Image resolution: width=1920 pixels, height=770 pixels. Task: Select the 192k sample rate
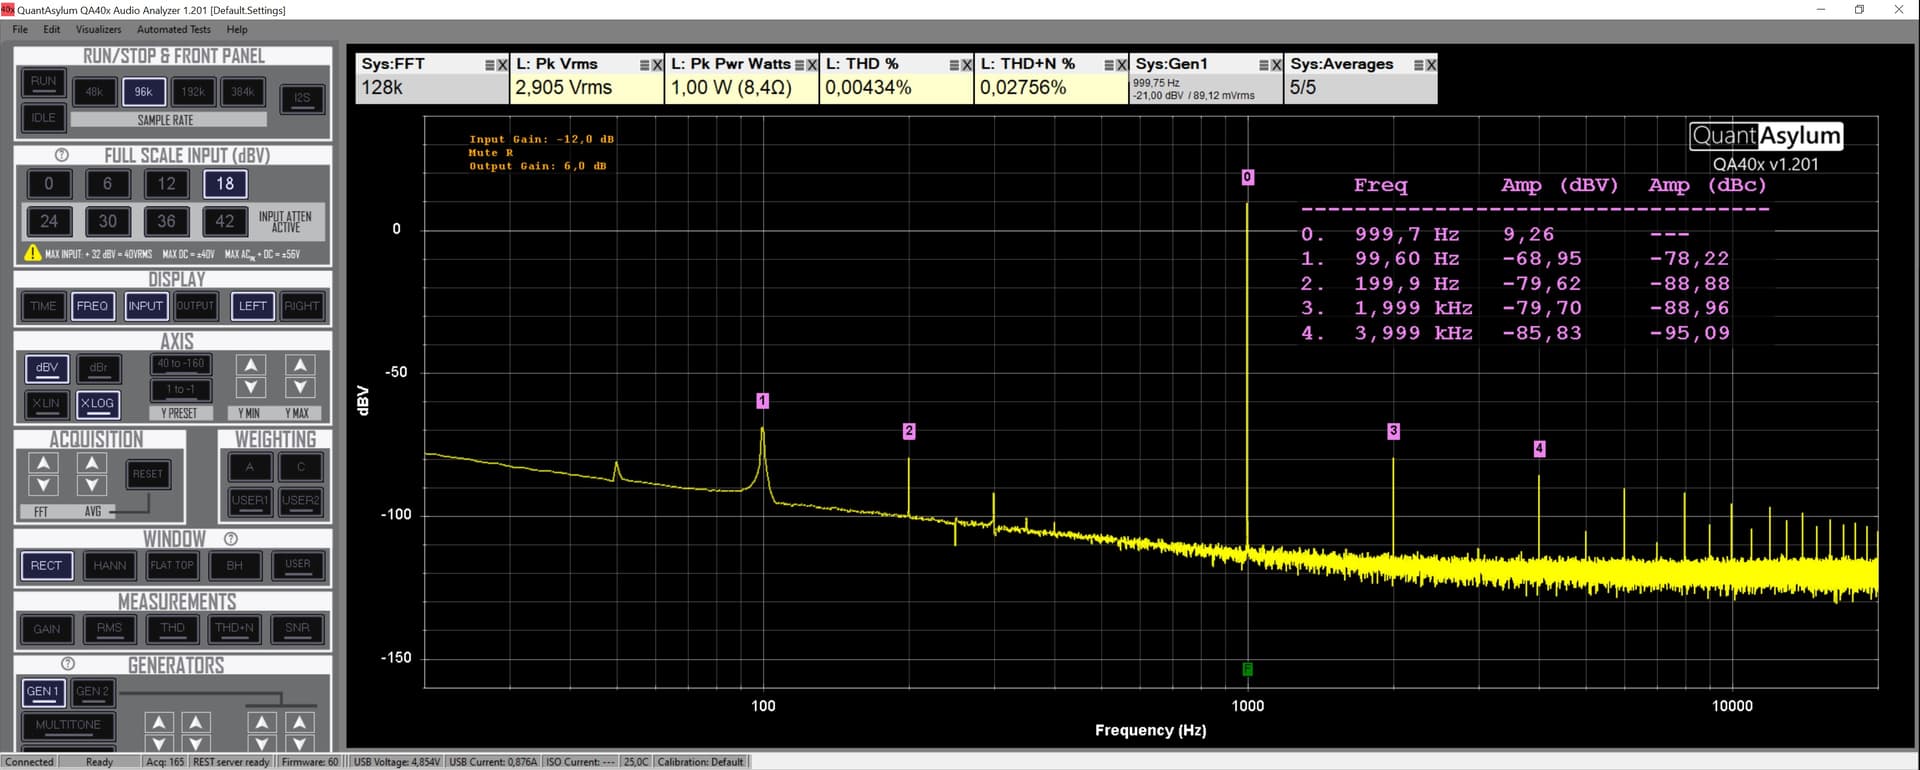point(193,92)
